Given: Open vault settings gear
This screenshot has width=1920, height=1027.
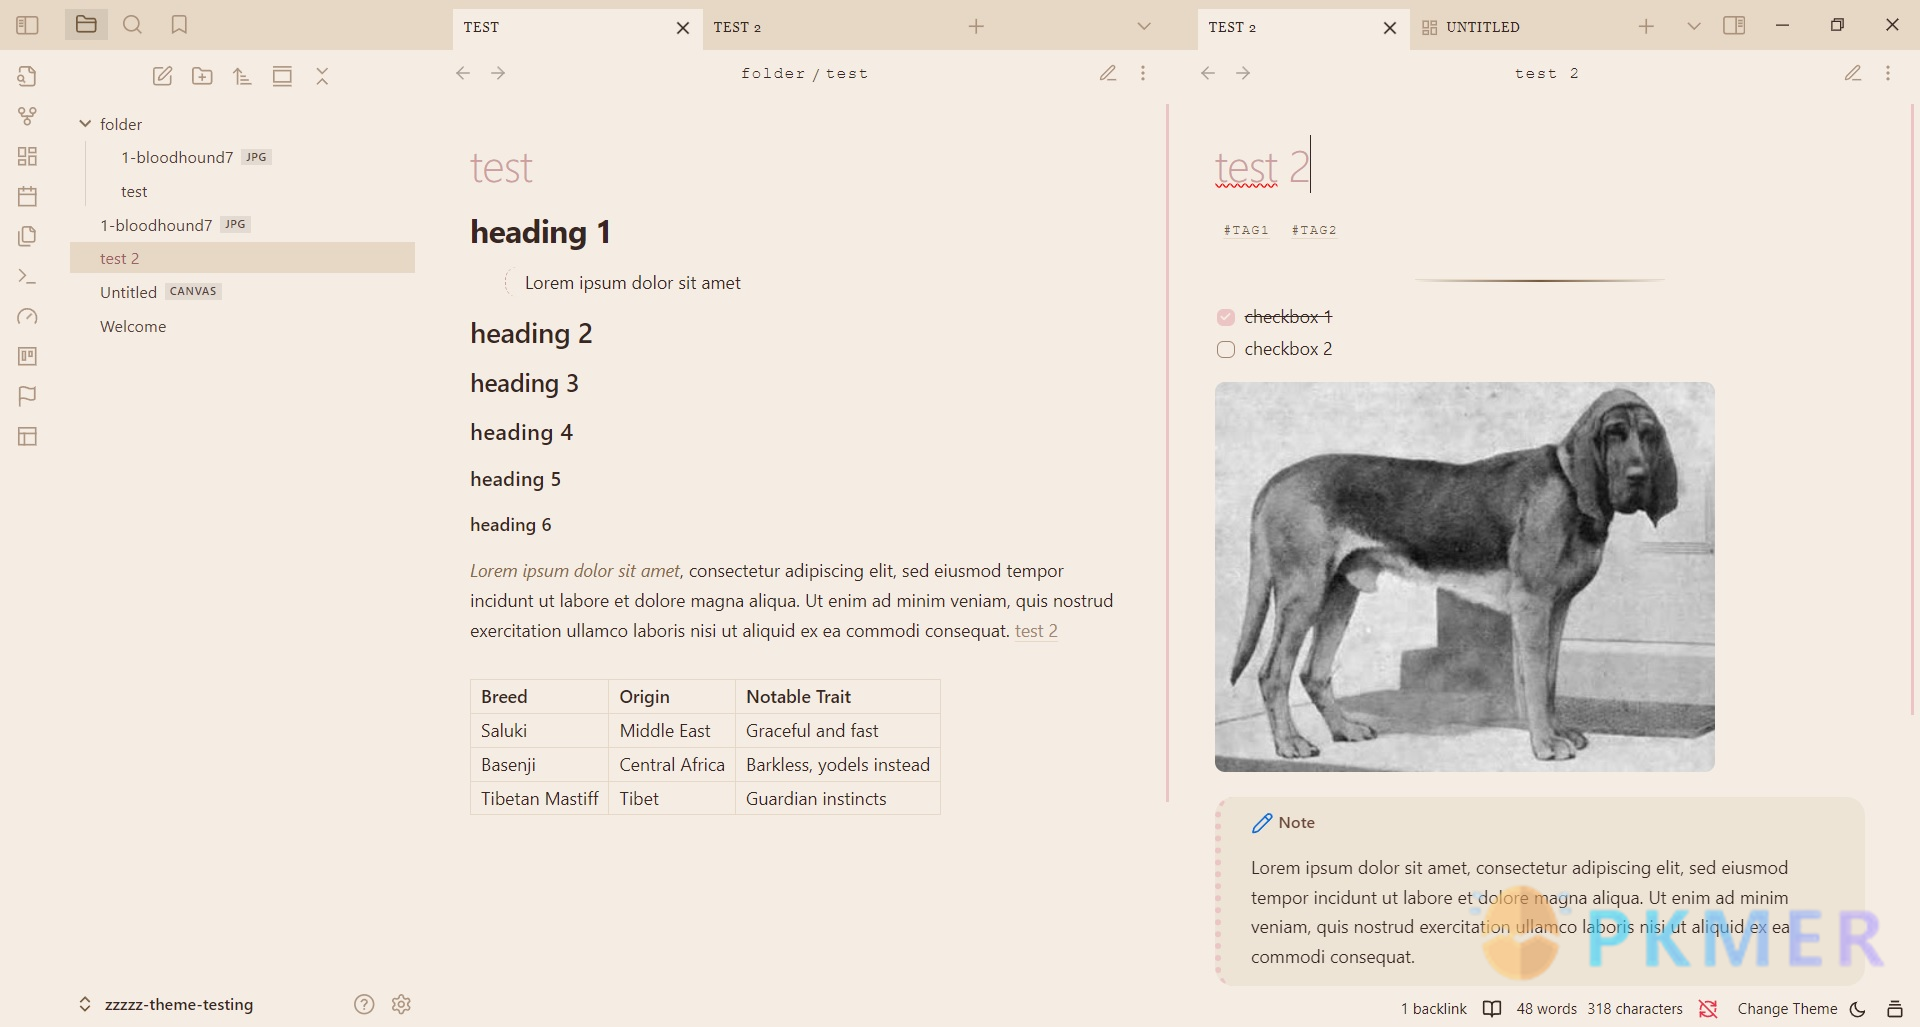Looking at the screenshot, I should click(x=402, y=1004).
